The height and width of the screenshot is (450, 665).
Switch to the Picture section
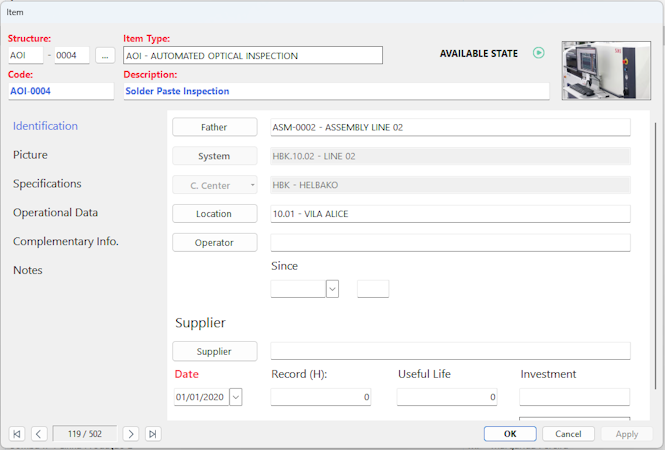30,155
